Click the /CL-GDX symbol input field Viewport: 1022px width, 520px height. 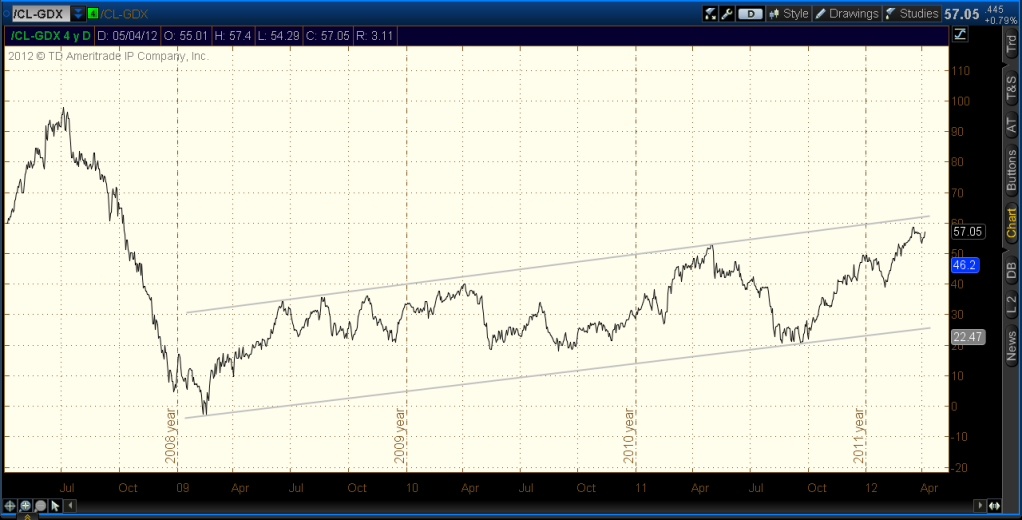pyautogui.click(x=38, y=14)
